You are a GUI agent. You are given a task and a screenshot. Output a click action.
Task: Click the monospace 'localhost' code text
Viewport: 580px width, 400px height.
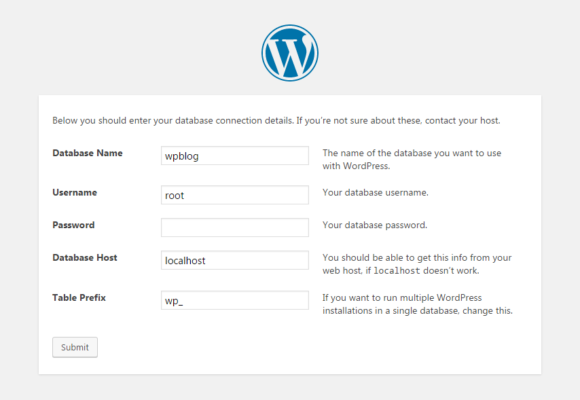(397, 271)
